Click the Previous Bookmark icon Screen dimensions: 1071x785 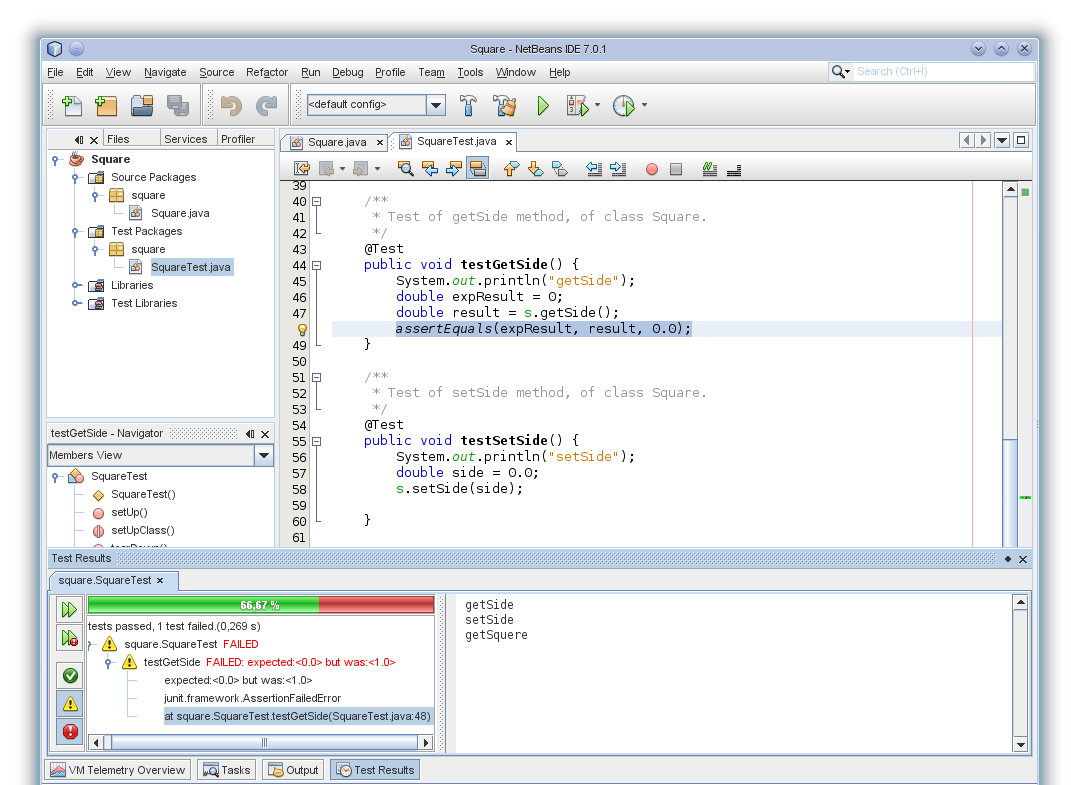click(x=511, y=169)
